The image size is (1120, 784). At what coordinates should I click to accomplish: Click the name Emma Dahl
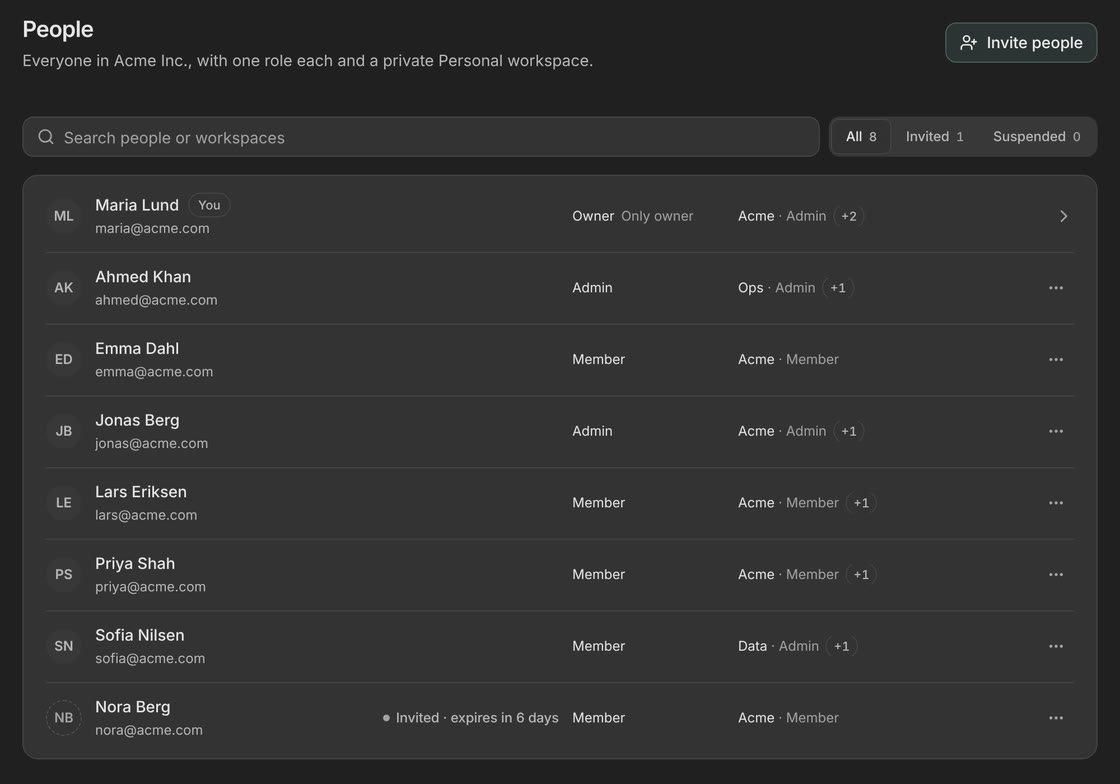137,348
